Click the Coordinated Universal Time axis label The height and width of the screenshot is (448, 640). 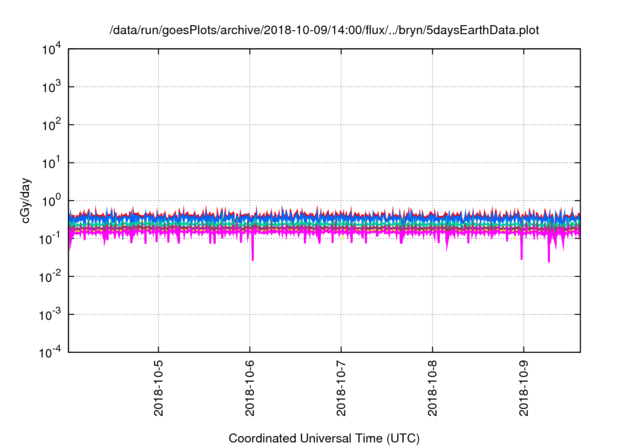324,438
